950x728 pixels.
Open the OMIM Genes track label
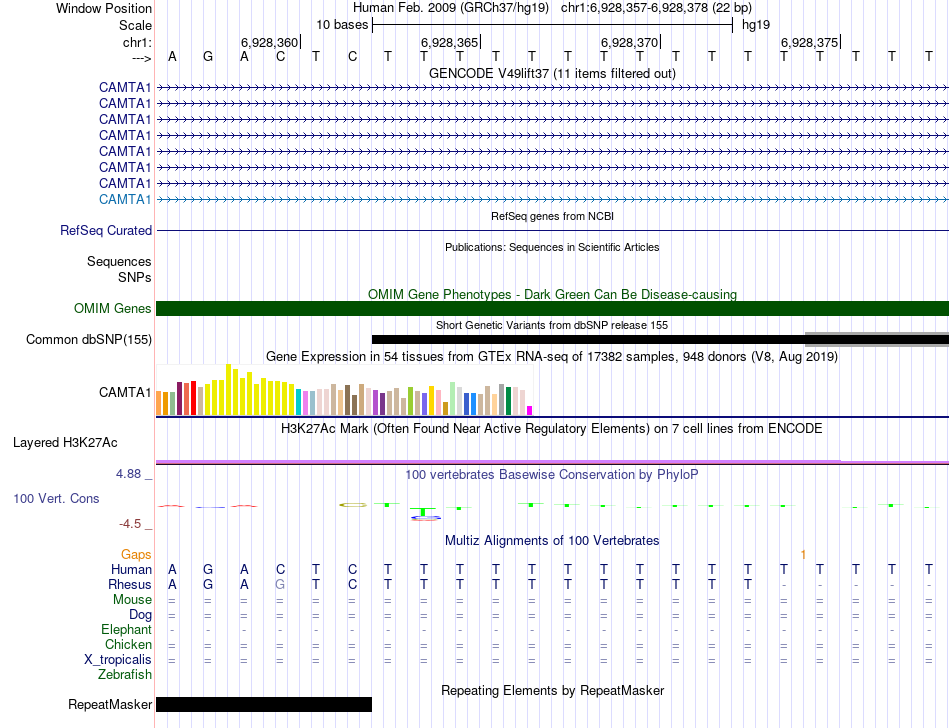(x=113, y=308)
